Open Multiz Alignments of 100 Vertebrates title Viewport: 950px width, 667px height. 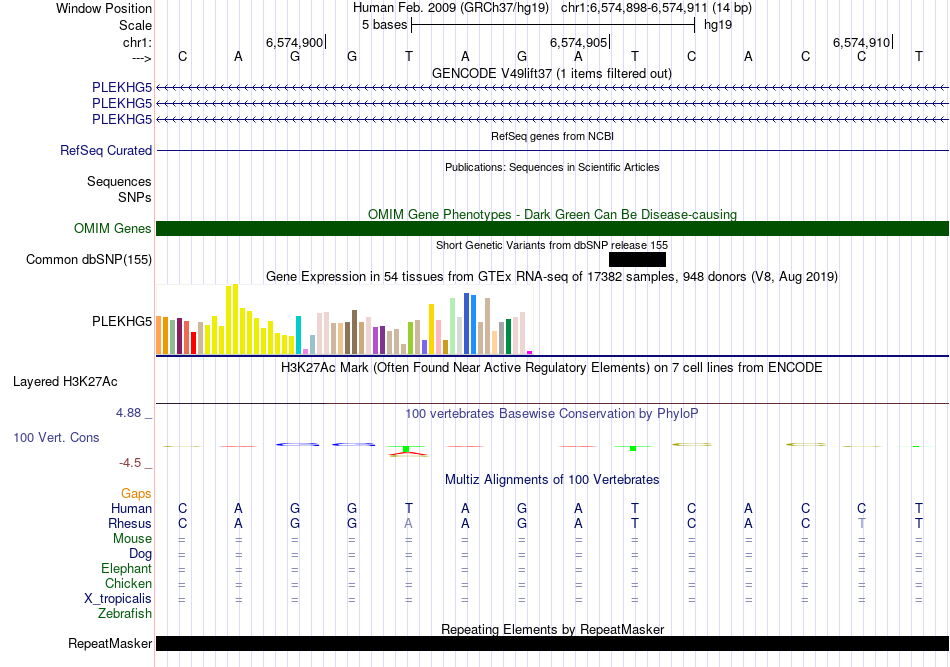point(551,480)
